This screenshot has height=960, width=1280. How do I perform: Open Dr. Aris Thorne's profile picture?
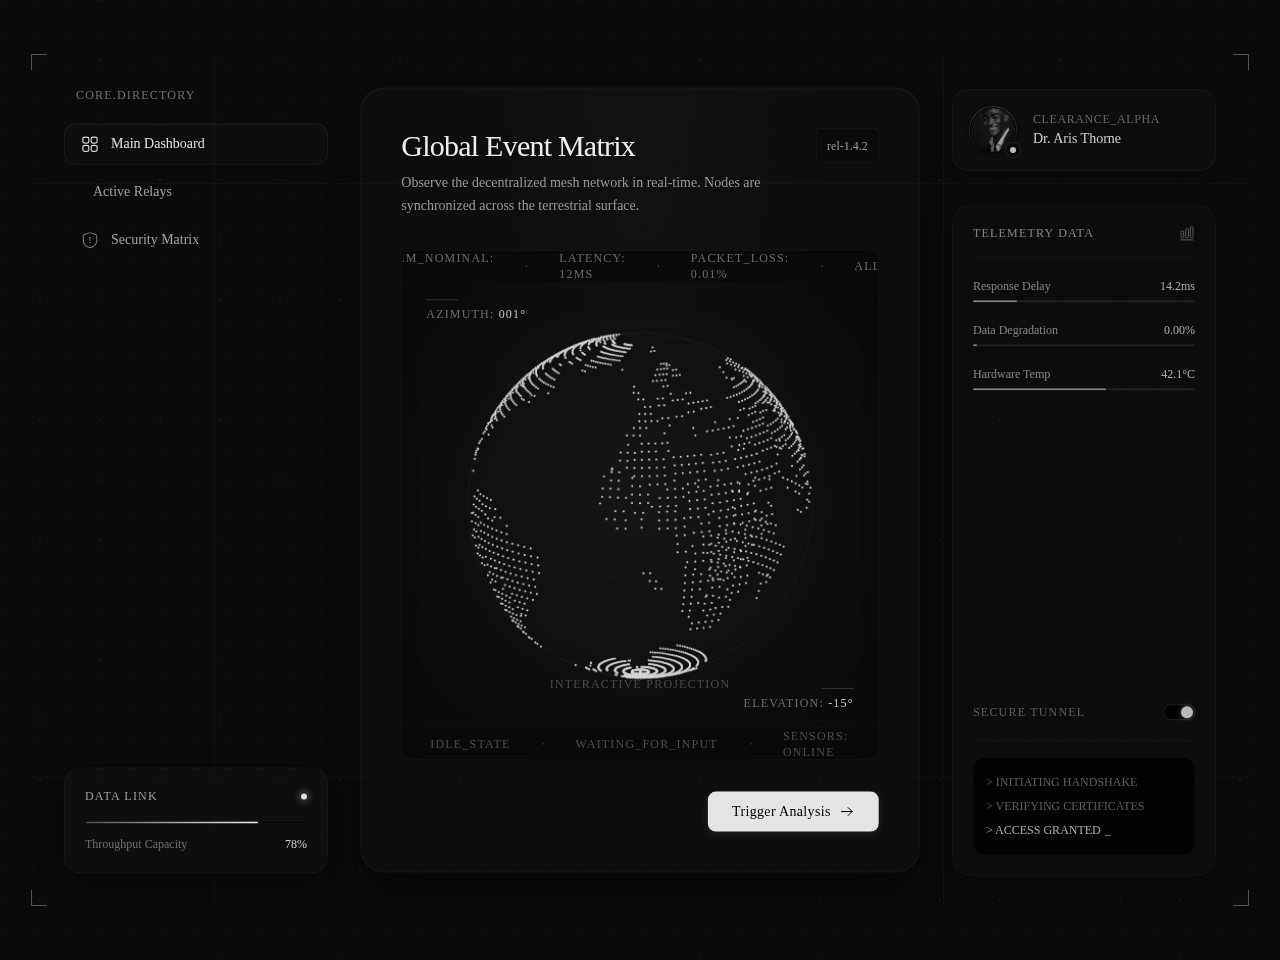[992, 130]
